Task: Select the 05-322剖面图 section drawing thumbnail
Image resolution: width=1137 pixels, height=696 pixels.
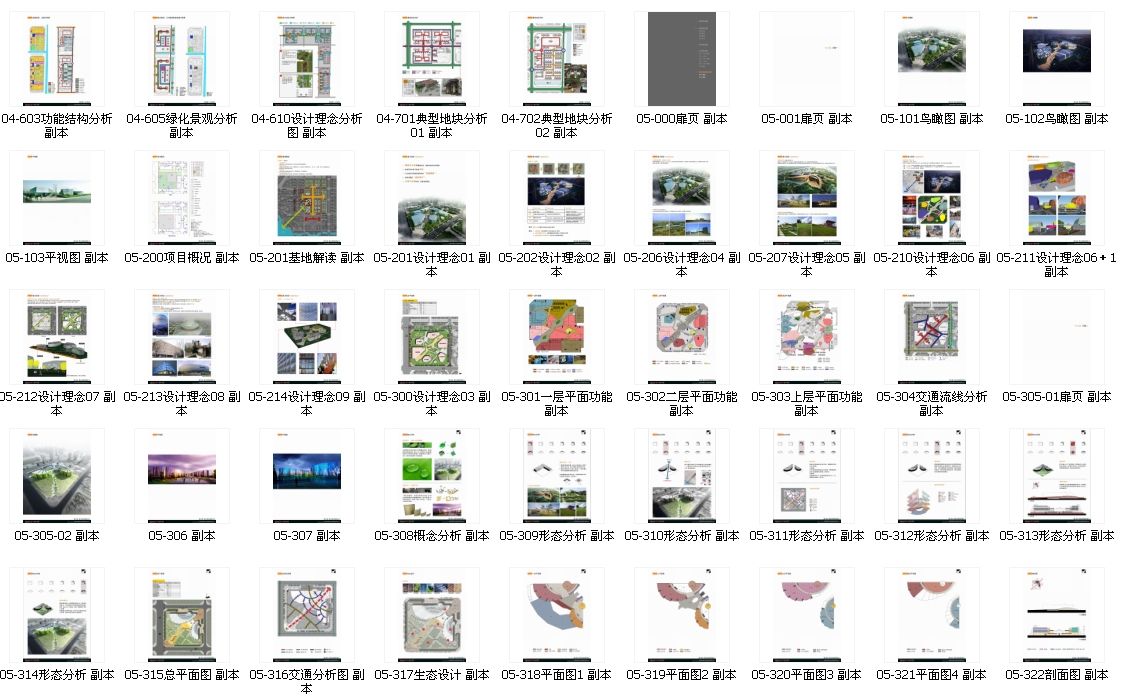Action: pyautogui.click(x=1056, y=615)
